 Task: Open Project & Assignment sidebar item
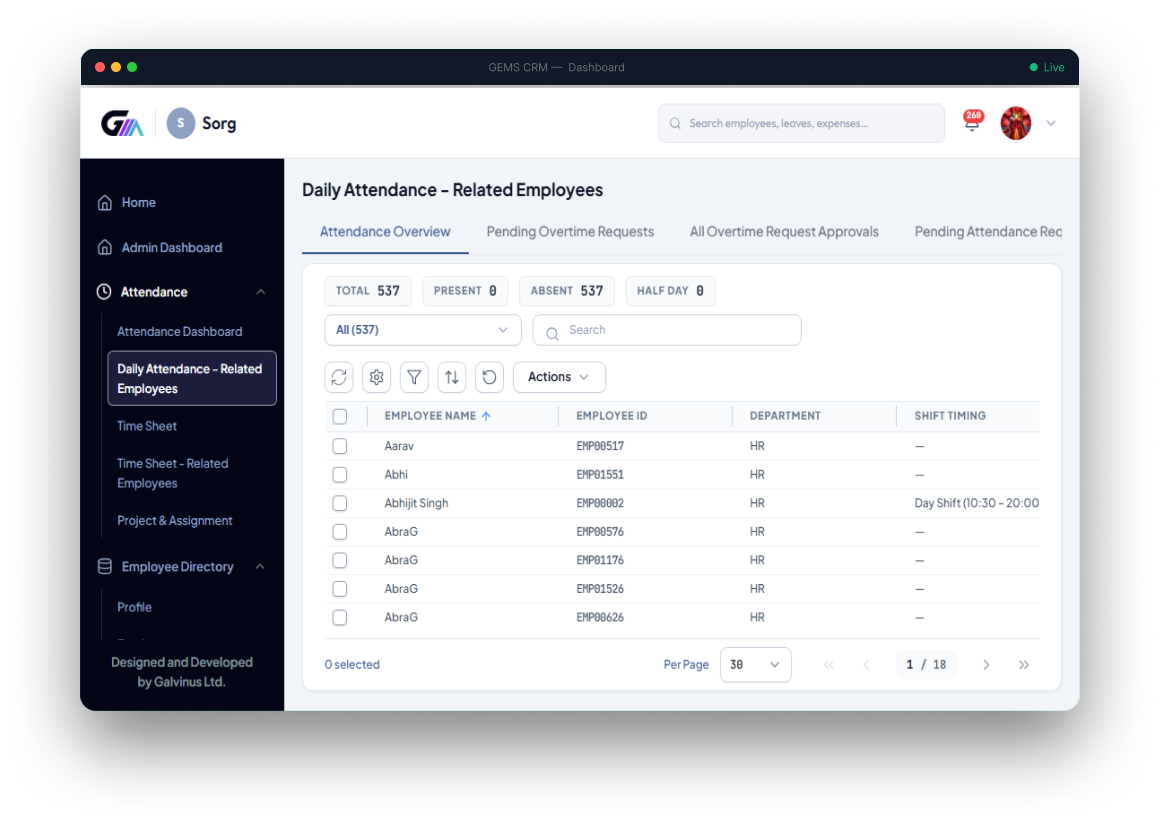pos(175,521)
